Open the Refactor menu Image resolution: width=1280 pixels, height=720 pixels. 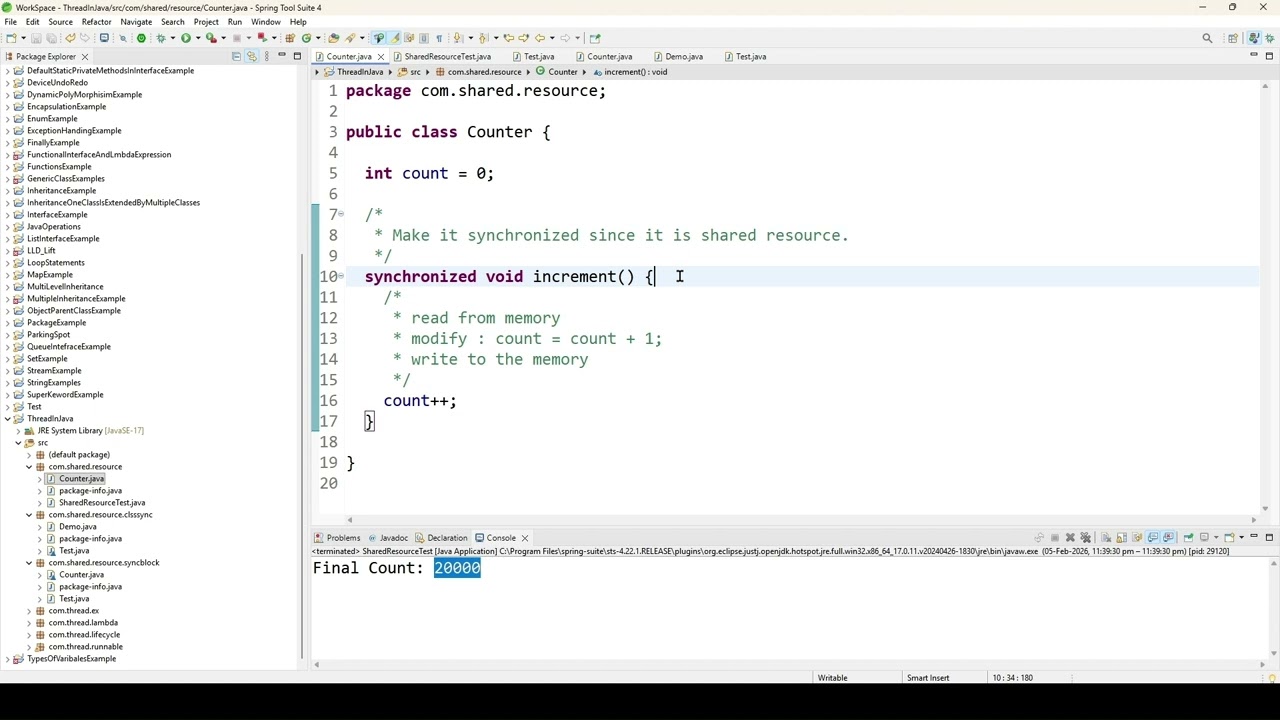(96, 22)
